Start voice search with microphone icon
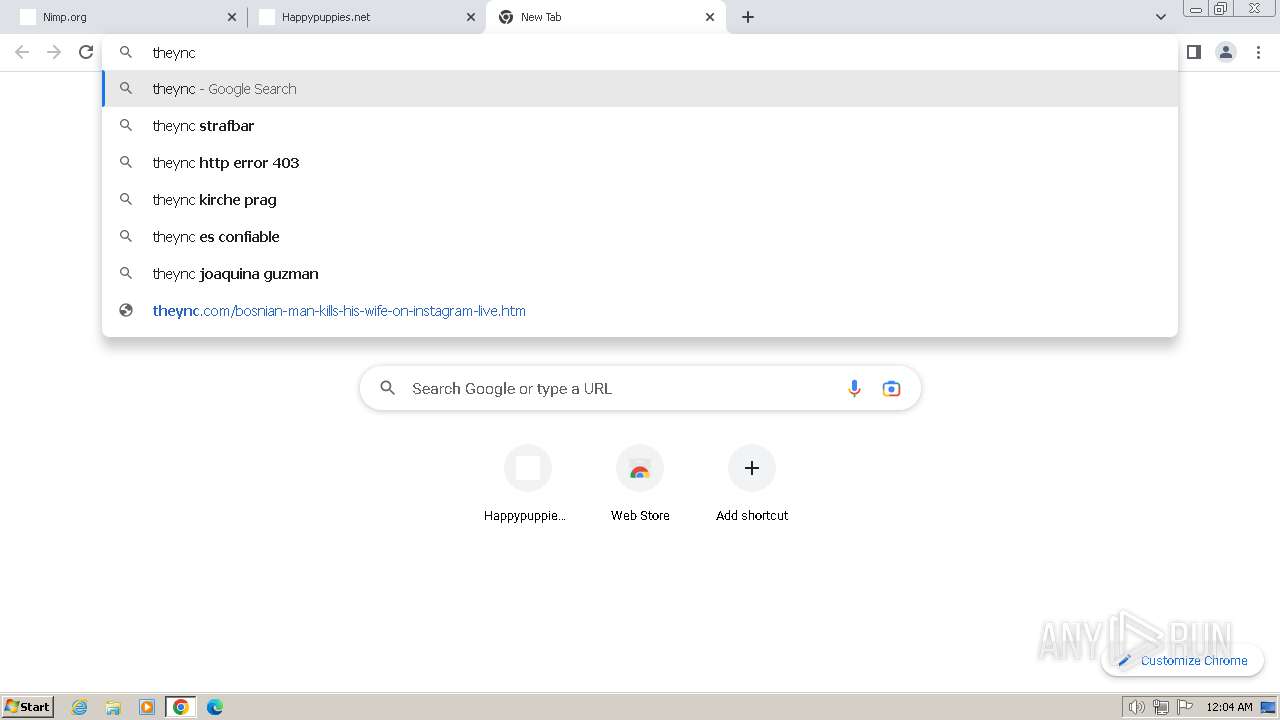 (x=854, y=389)
